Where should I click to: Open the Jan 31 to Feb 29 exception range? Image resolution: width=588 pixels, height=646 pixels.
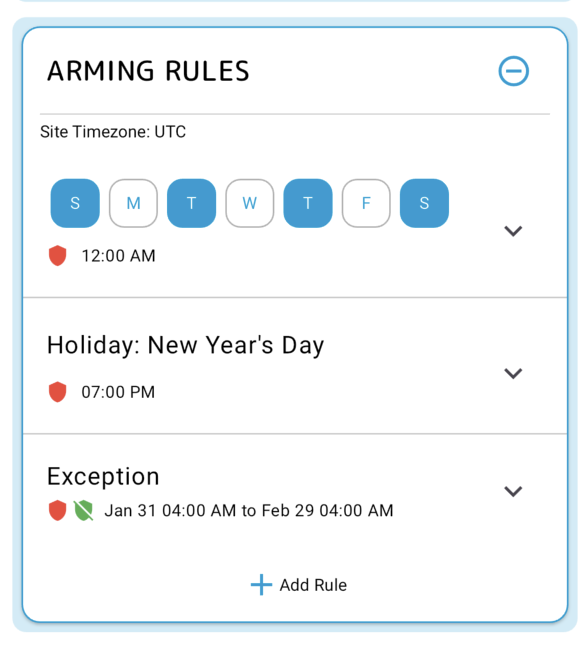[249, 510]
